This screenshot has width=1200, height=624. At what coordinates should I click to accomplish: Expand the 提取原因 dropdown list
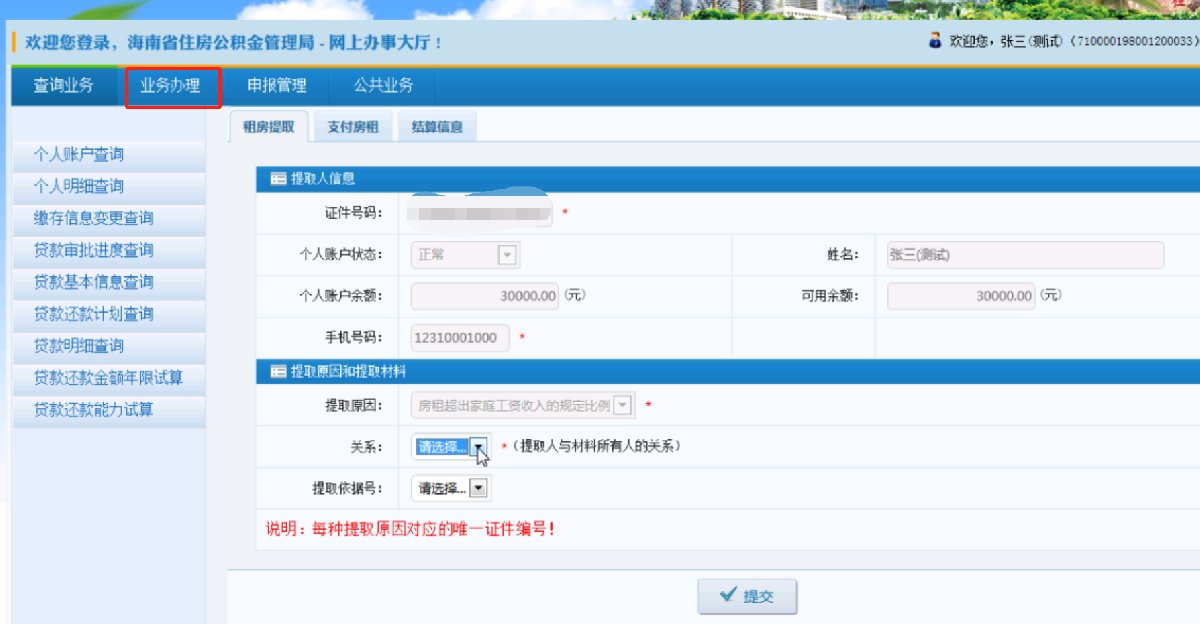pos(623,405)
